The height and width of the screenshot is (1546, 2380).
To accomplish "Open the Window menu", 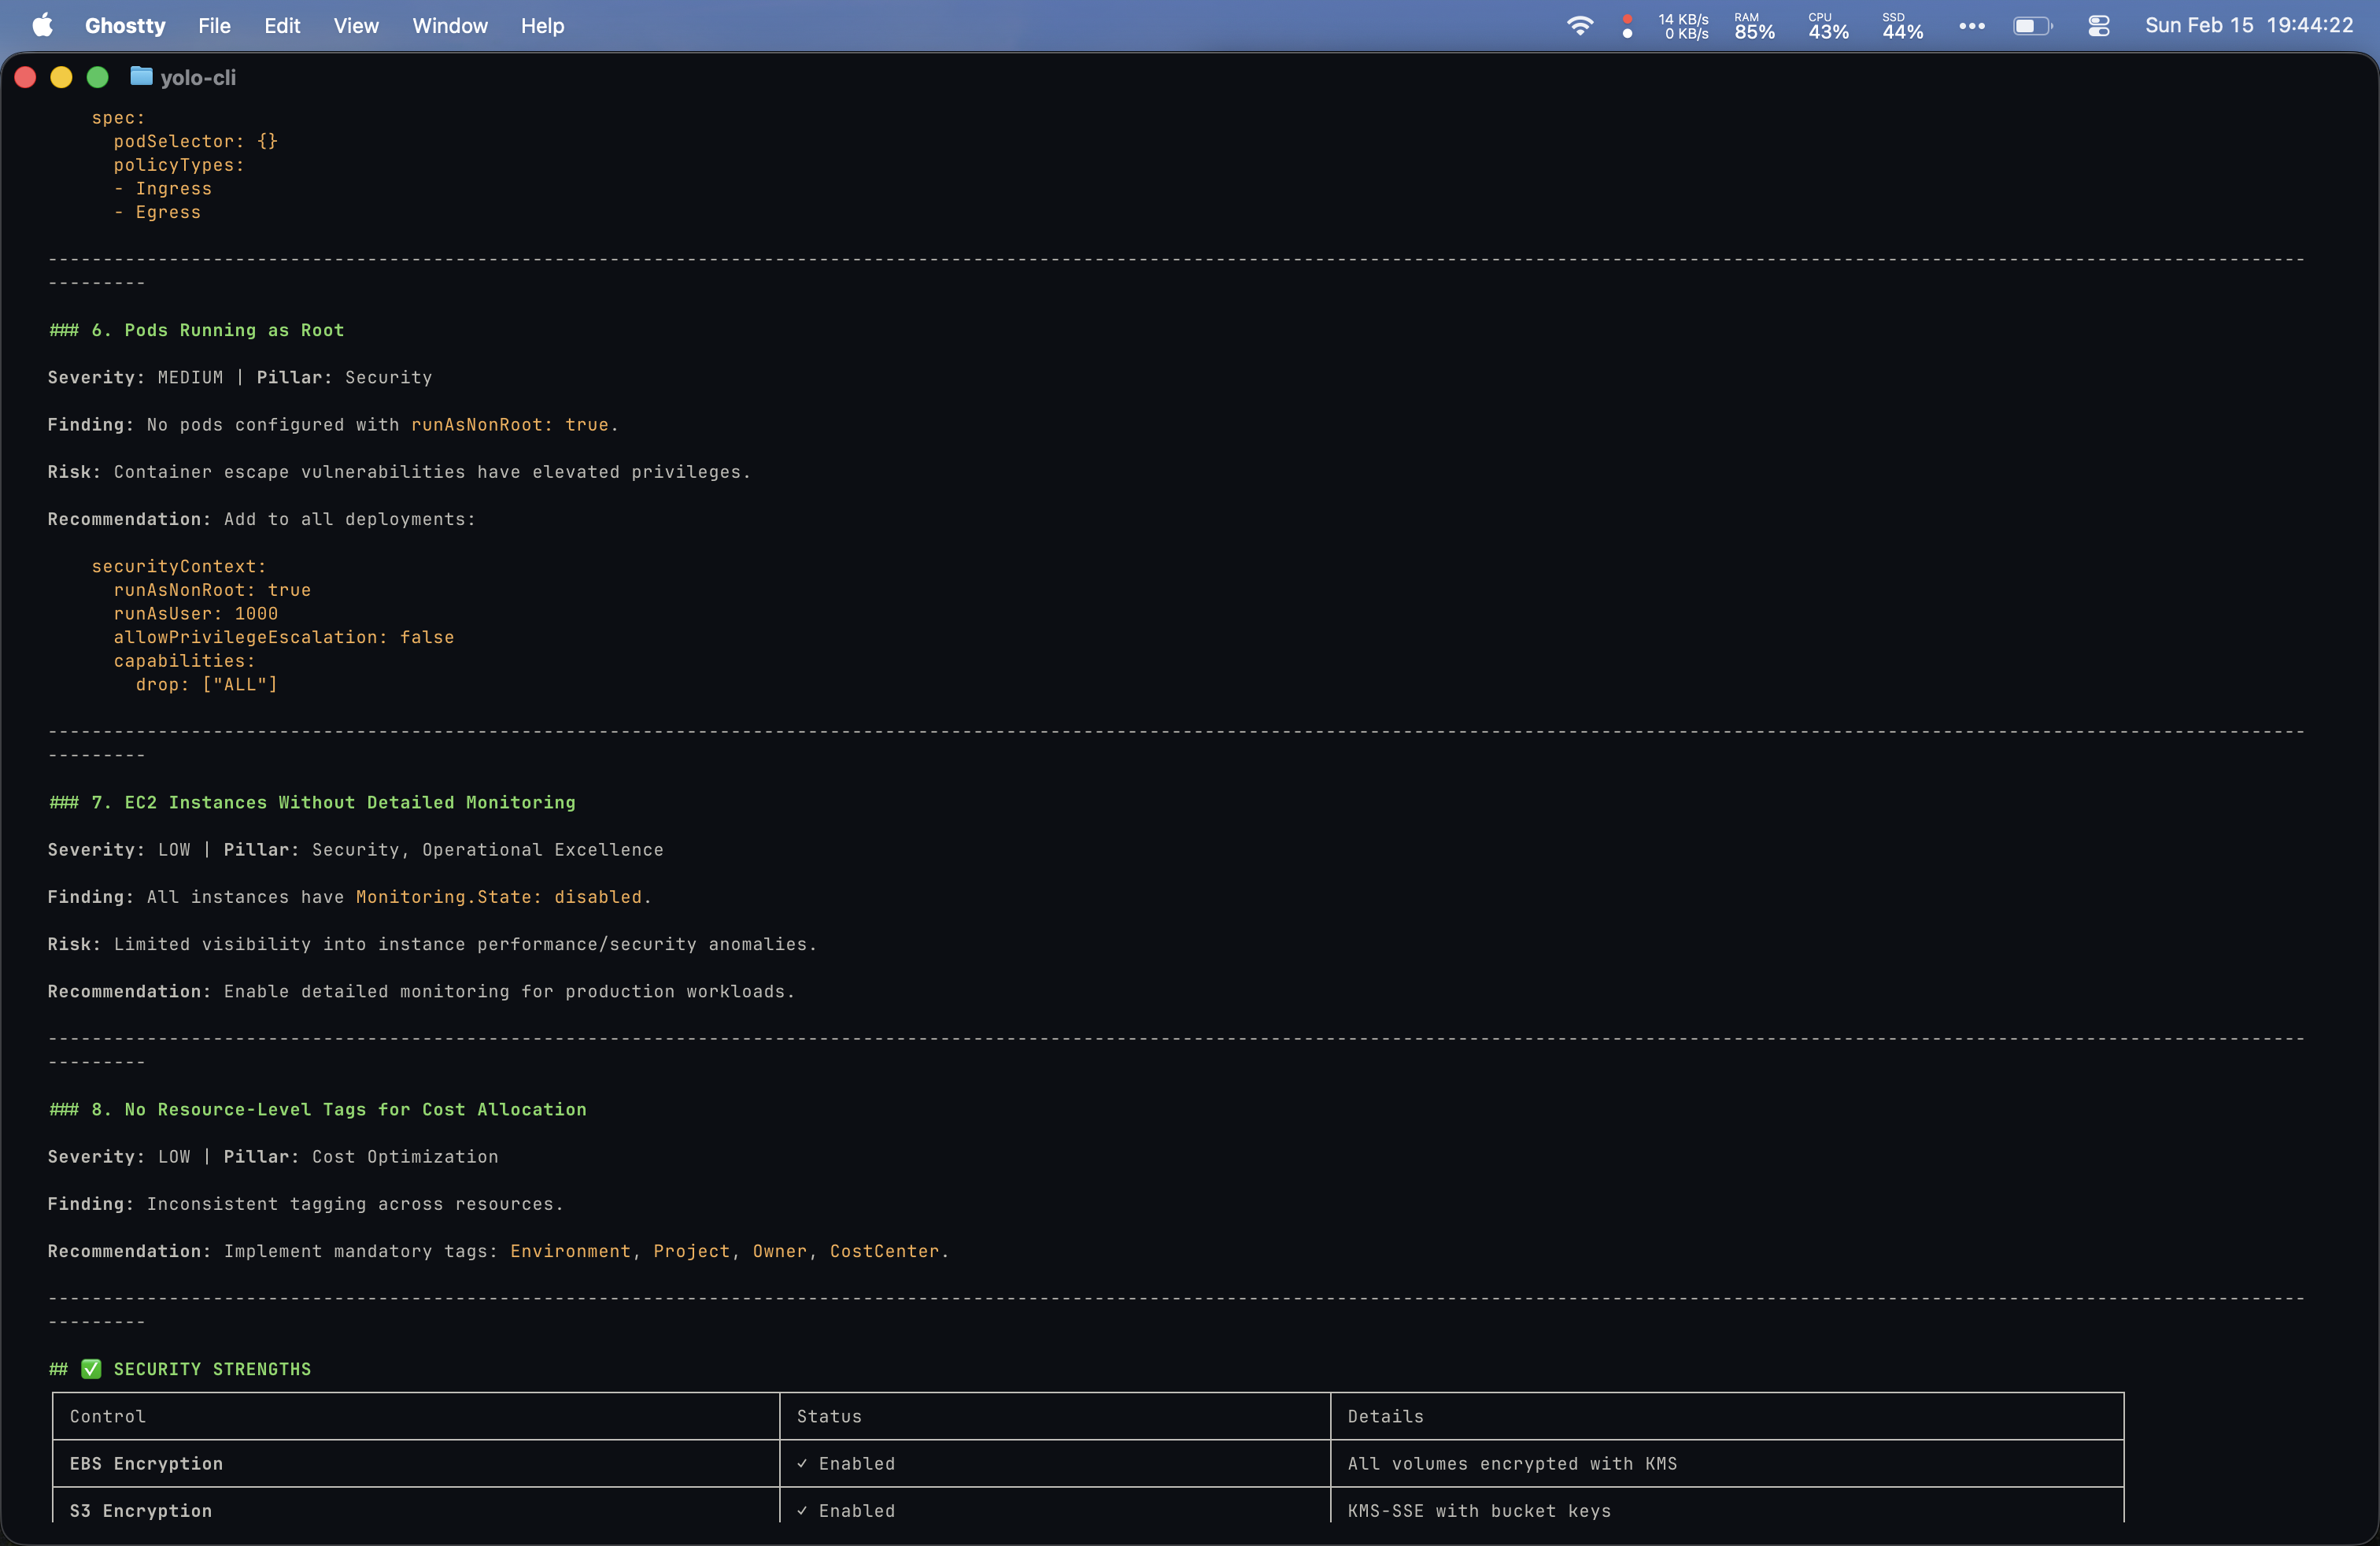I will pos(450,25).
